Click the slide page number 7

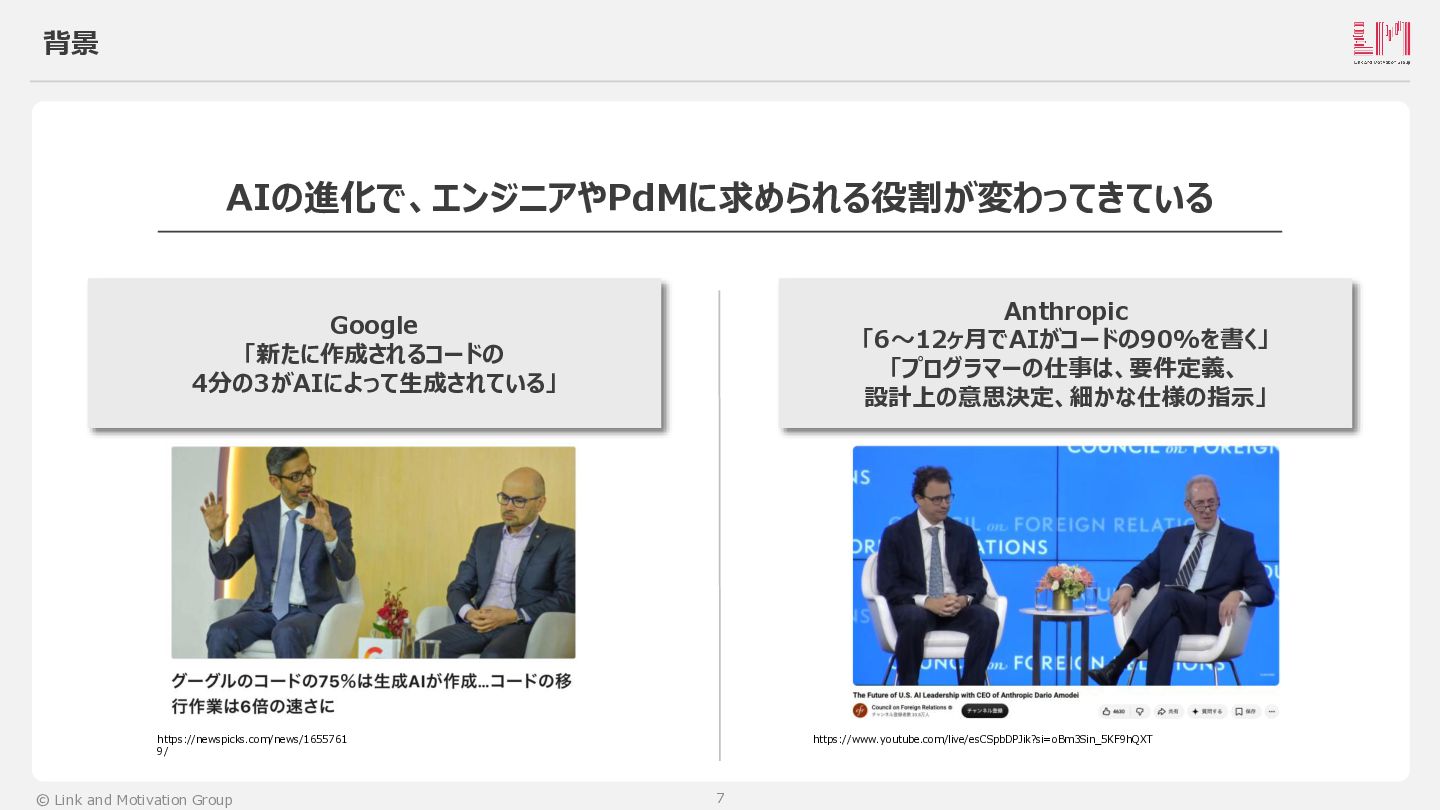(720, 798)
